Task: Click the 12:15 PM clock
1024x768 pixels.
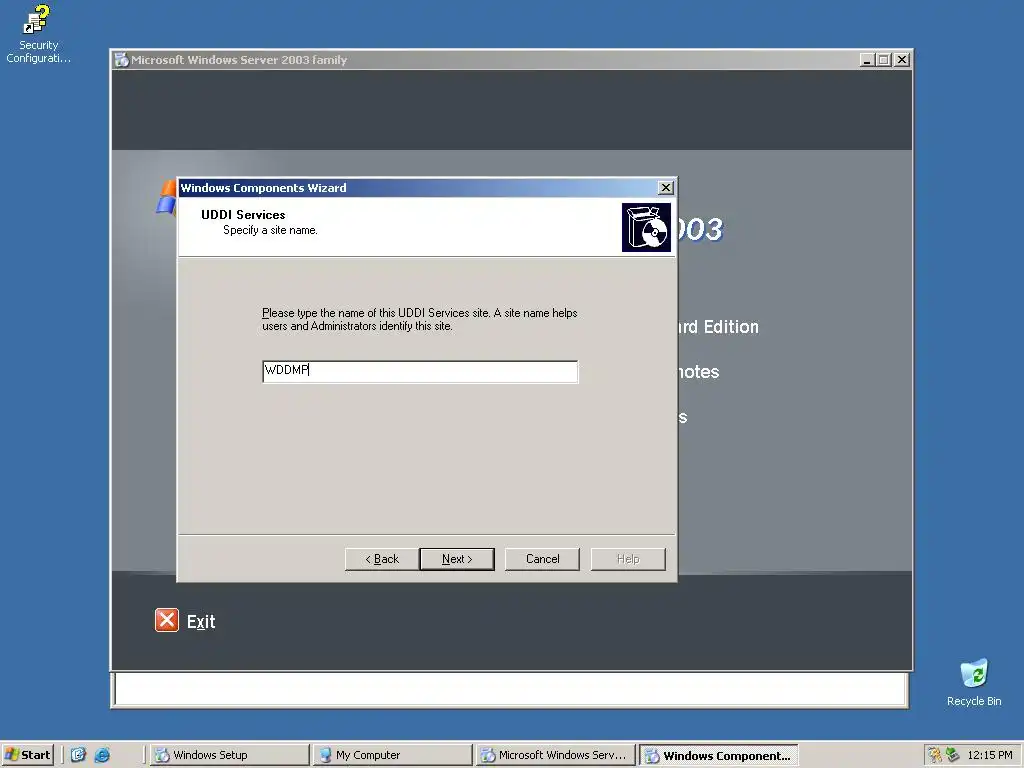Action: [x=989, y=755]
